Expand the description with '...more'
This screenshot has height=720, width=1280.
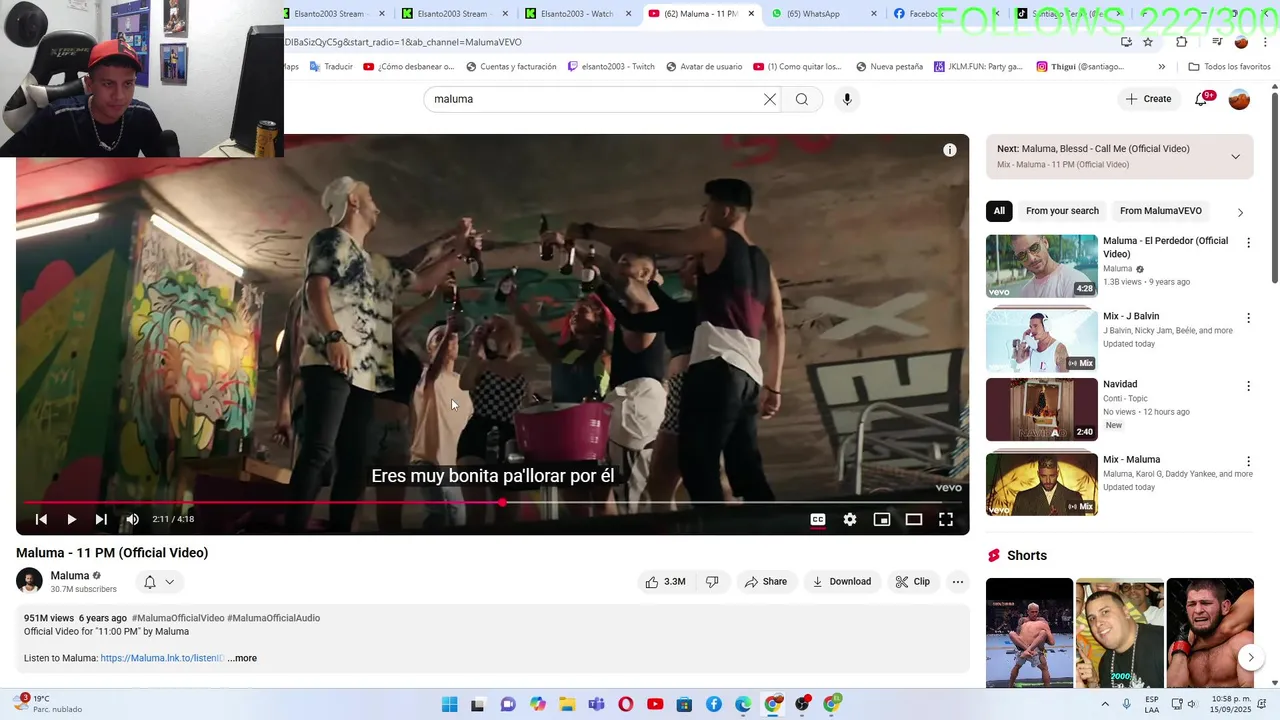pyautogui.click(x=242, y=658)
